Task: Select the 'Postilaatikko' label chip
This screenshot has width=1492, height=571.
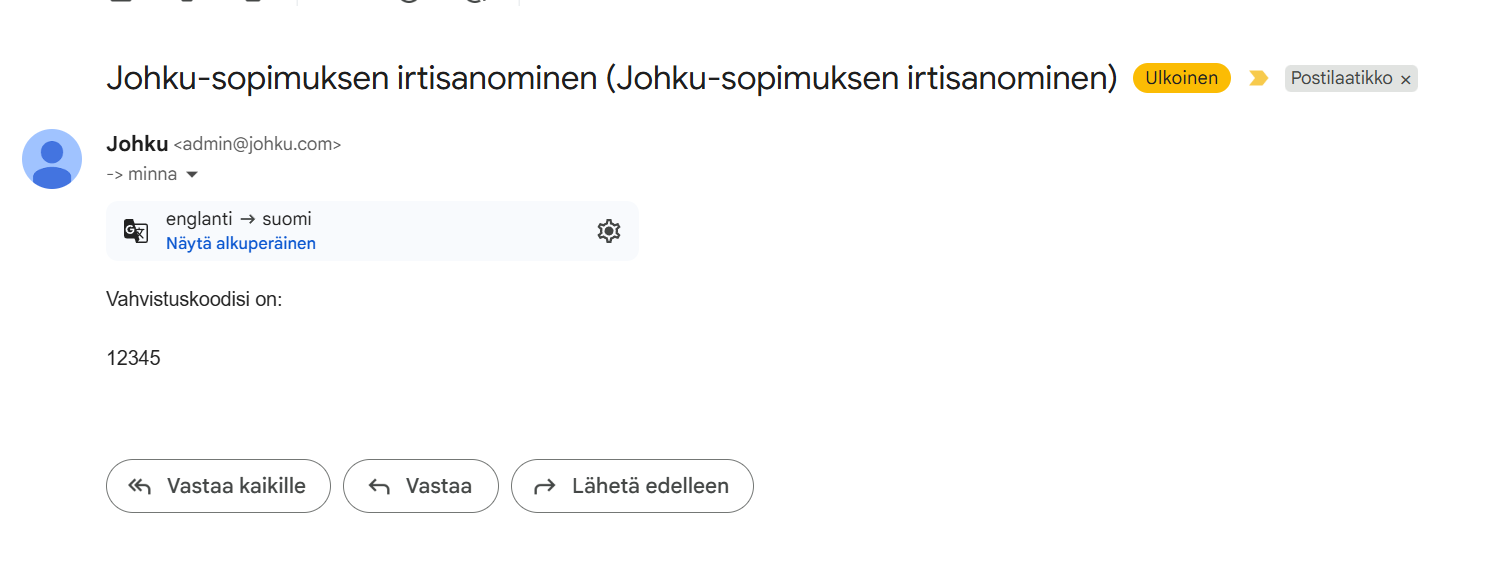Action: (1340, 78)
